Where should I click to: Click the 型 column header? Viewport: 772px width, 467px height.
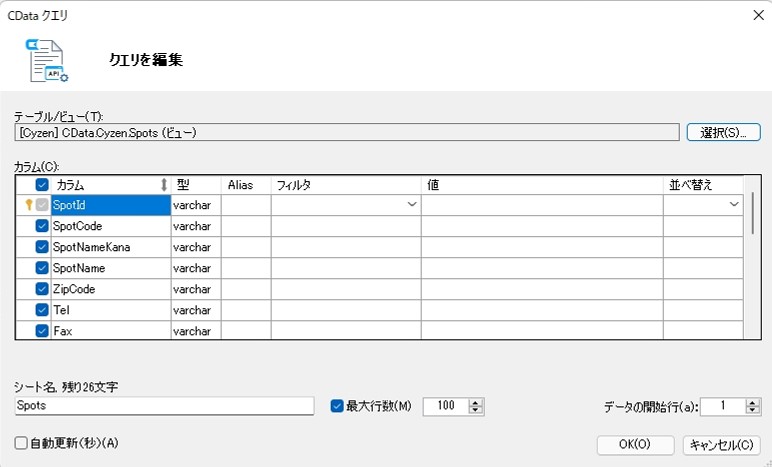(x=196, y=185)
